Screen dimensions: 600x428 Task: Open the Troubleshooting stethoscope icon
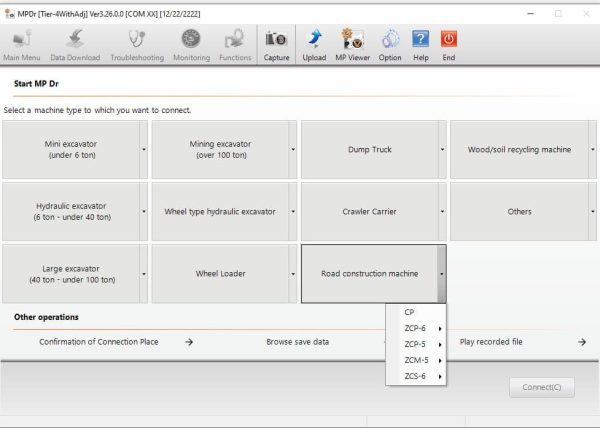tap(137, 45)
